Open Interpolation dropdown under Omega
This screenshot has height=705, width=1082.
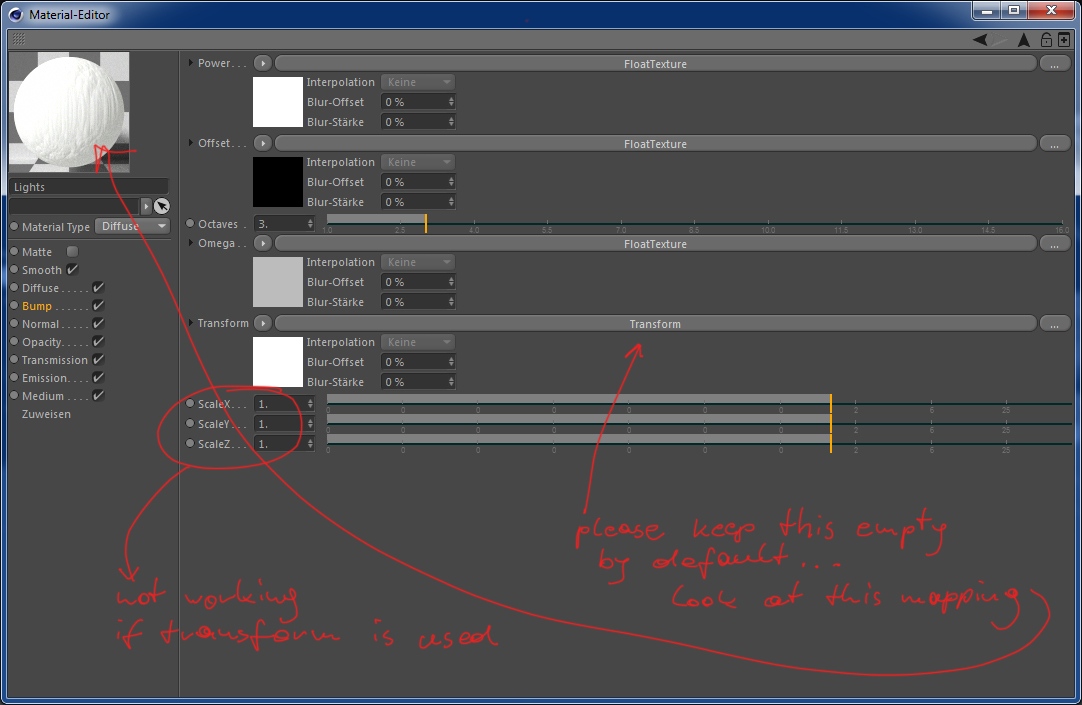418,262
